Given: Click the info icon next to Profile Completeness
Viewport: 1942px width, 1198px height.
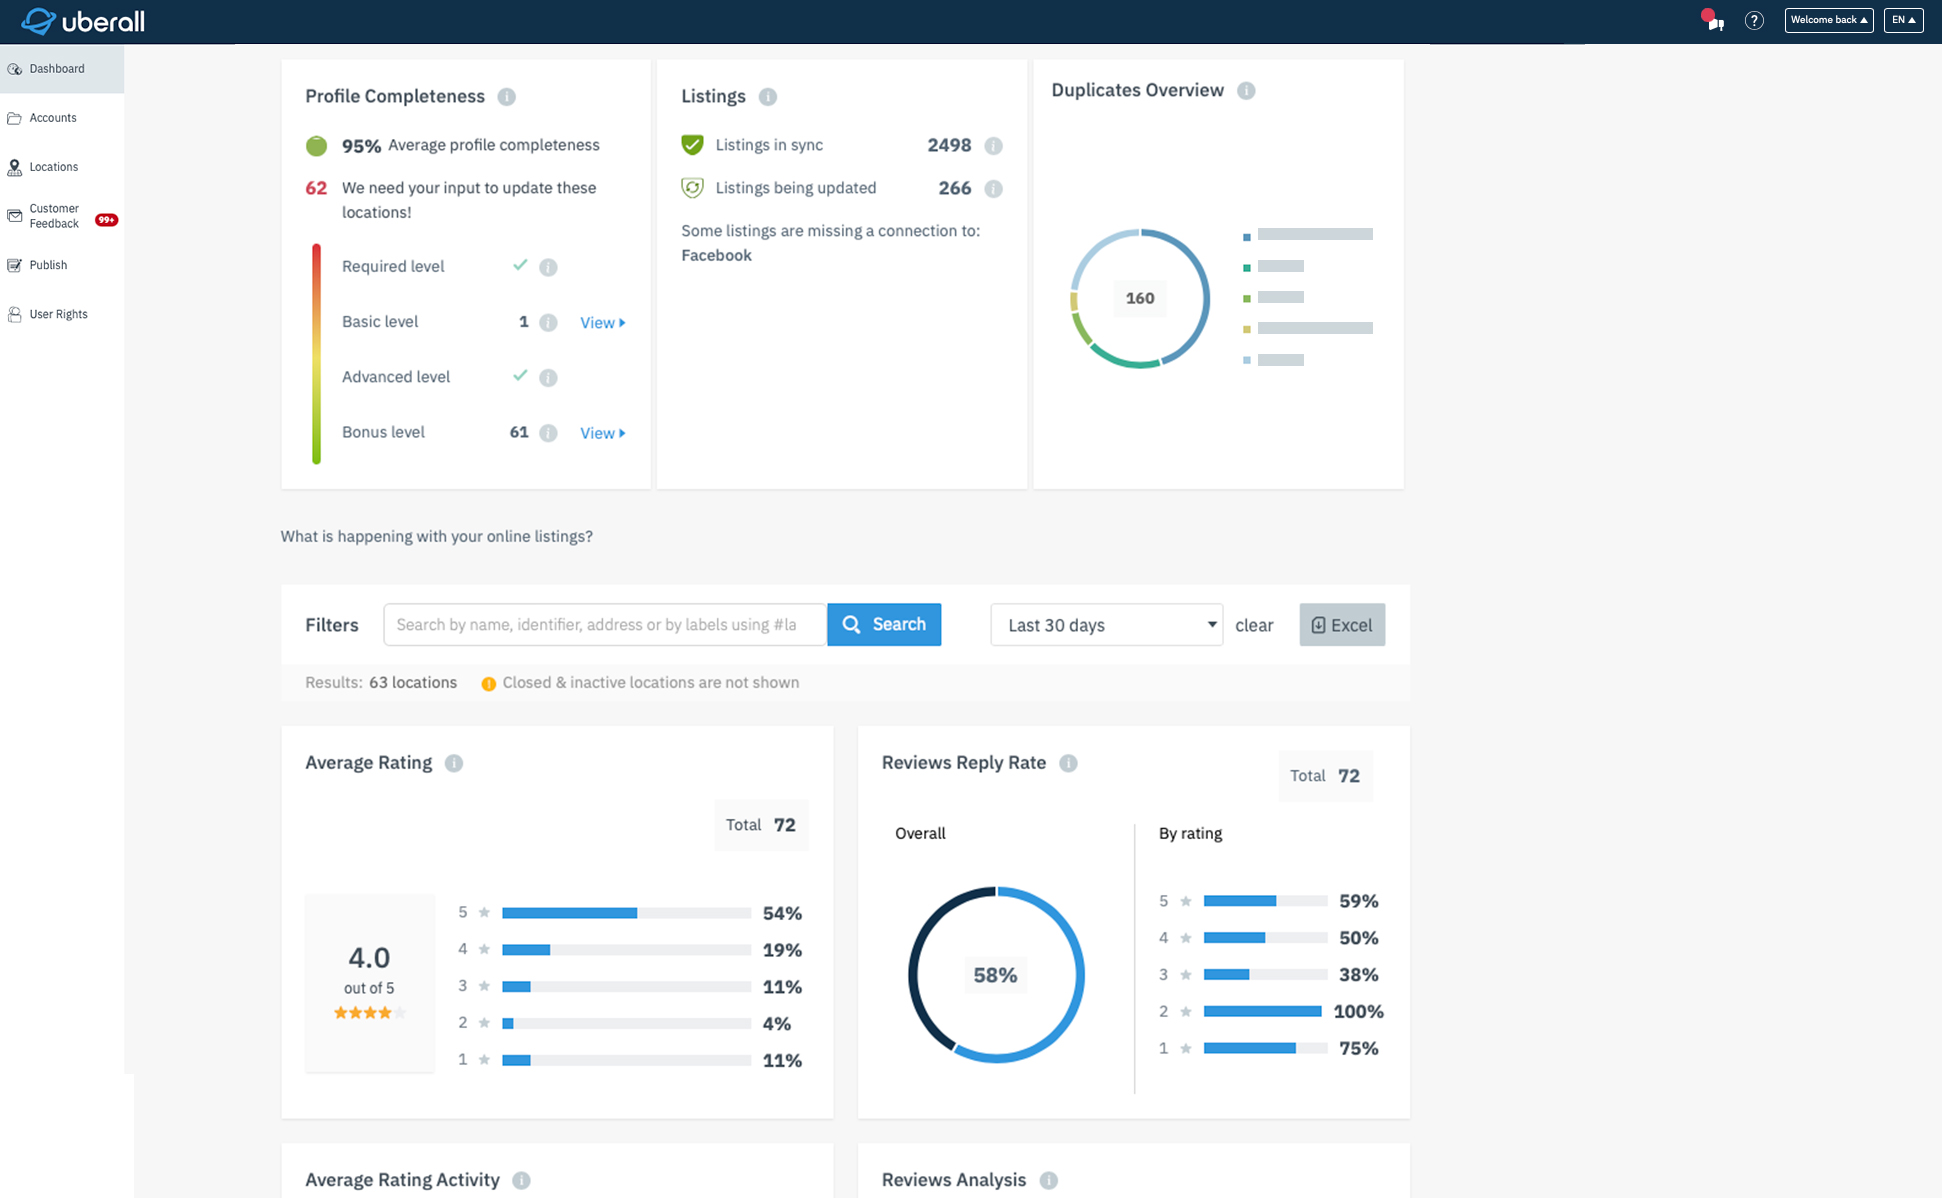Looking at the screenshot, I should click(507, 97).
